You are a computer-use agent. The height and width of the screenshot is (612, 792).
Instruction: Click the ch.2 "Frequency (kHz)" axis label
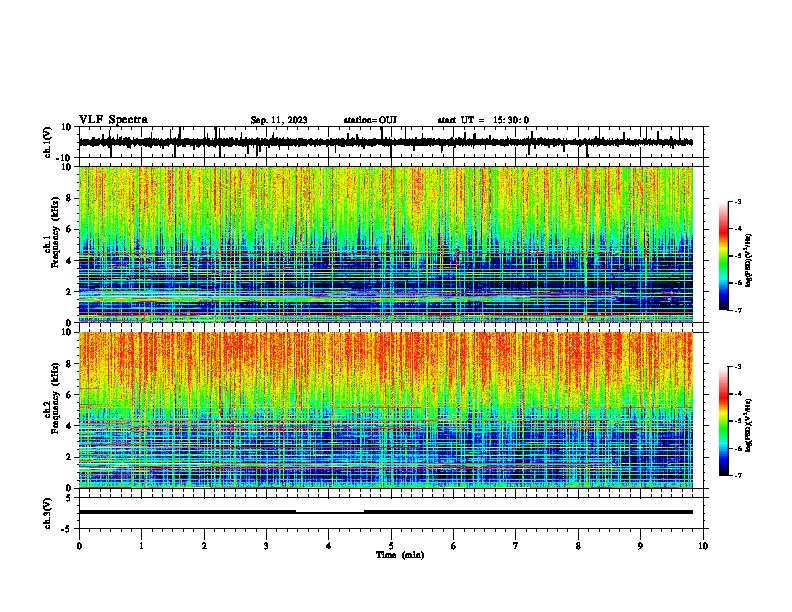pos(55,398)
